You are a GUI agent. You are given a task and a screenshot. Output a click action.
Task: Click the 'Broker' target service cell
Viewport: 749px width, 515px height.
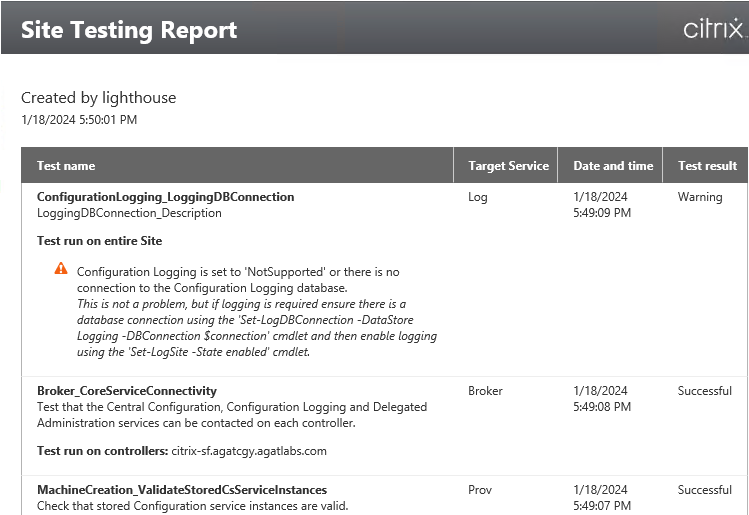click(x=485, y=391)
